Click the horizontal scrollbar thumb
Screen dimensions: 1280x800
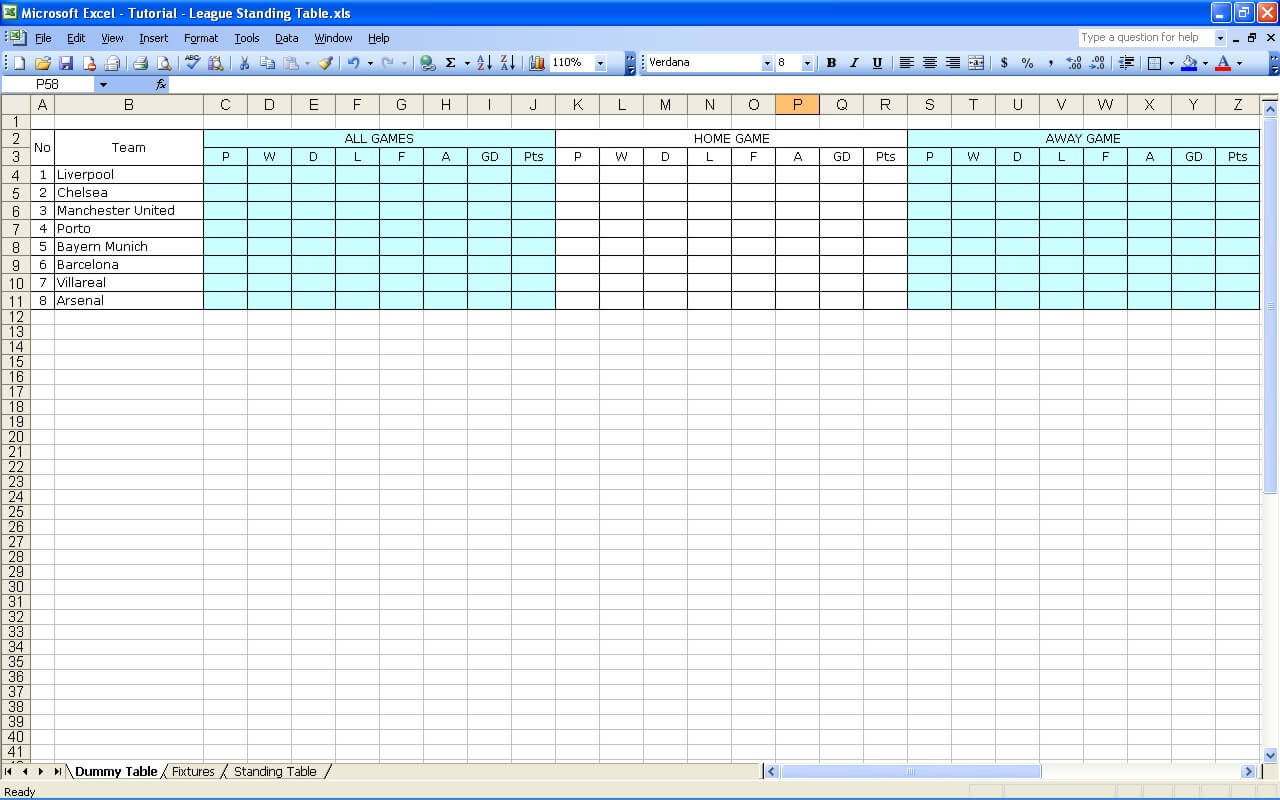click(911, 772)
